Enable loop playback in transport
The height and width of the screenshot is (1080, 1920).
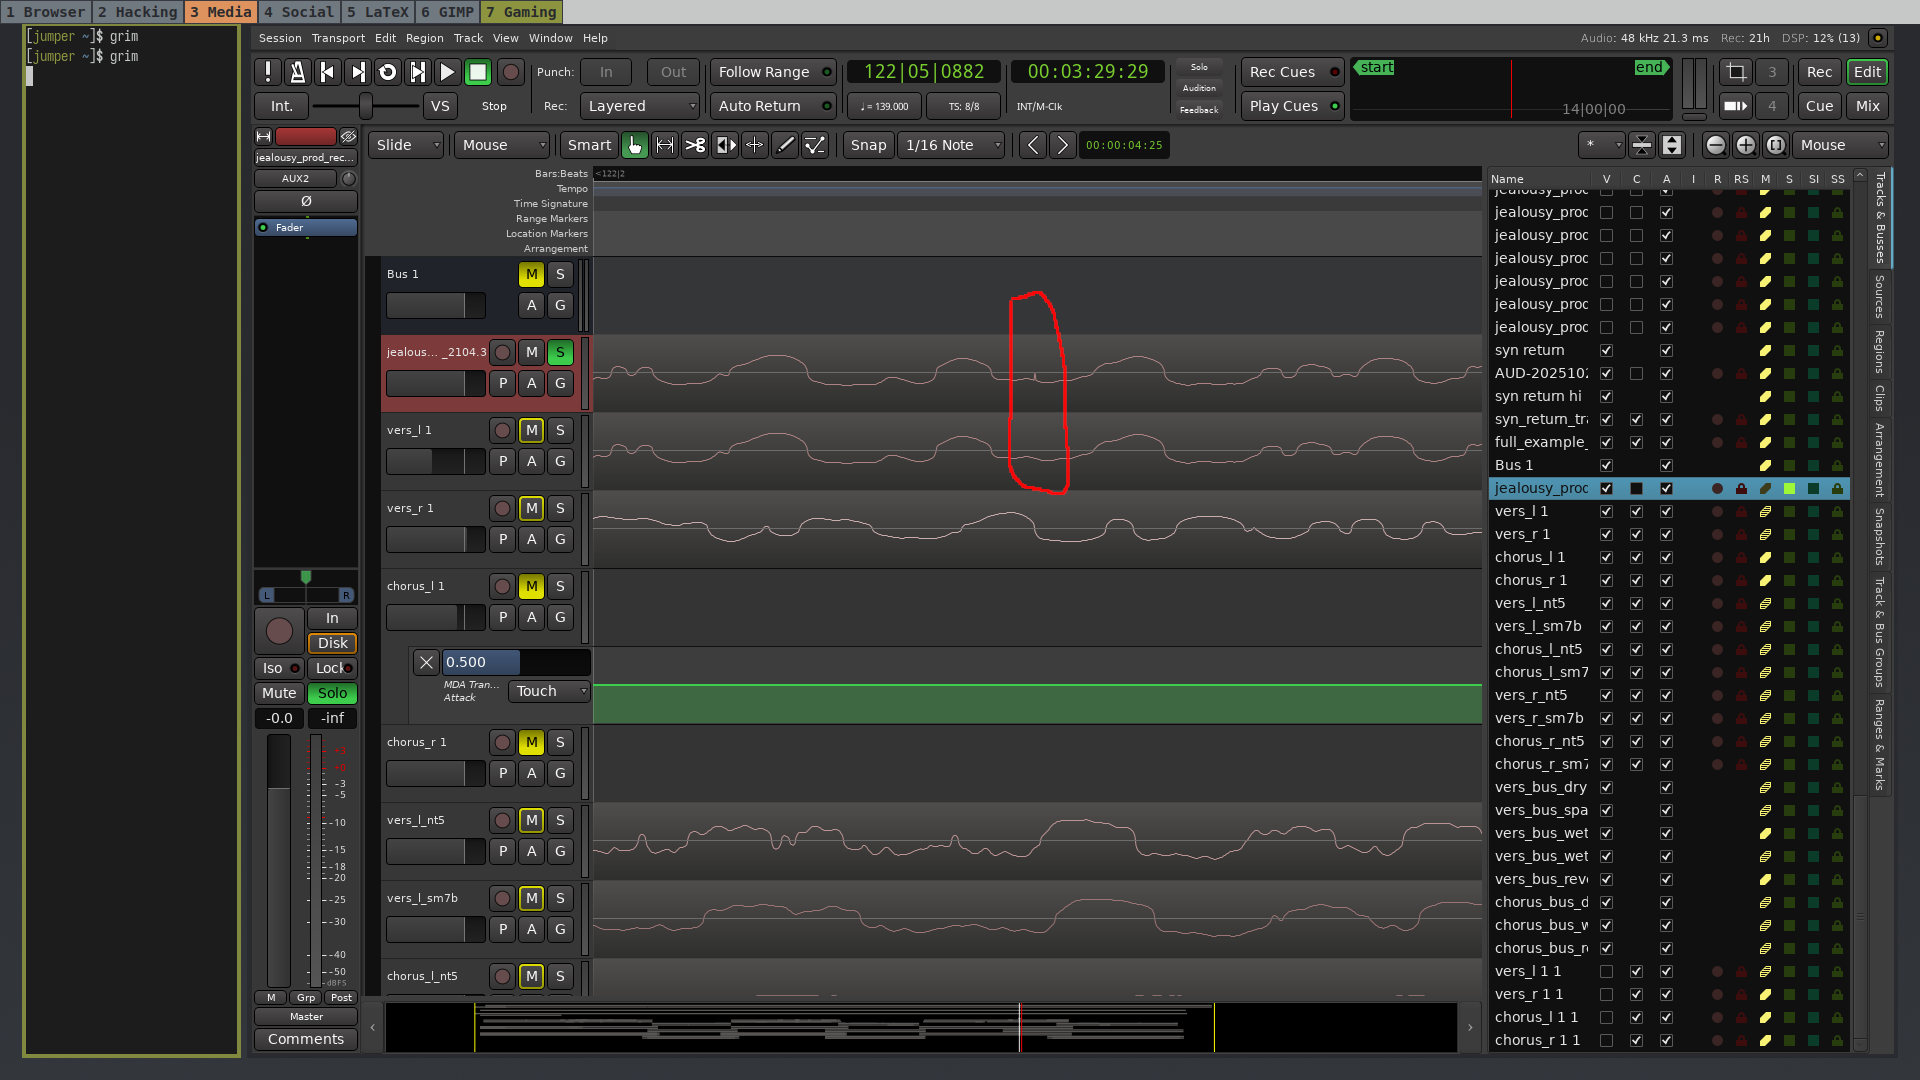tap(388, 72)
